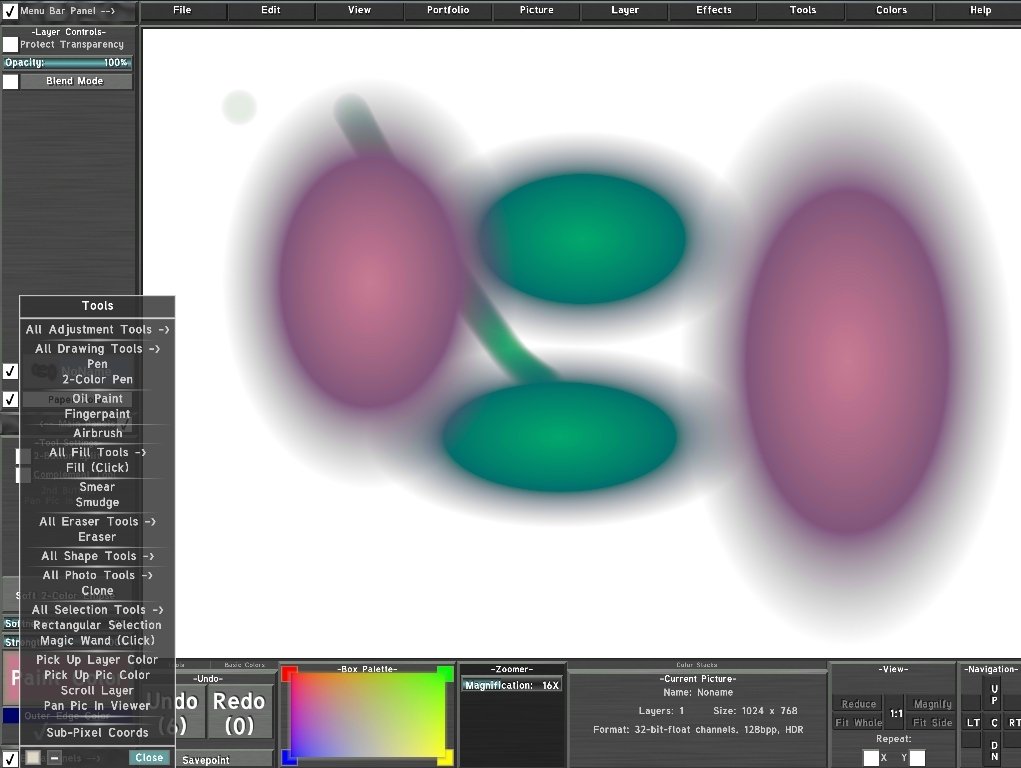Choose the Scroll Layer tool
The height and width of the screenshot is (768, 1021).
pos(97,690)
